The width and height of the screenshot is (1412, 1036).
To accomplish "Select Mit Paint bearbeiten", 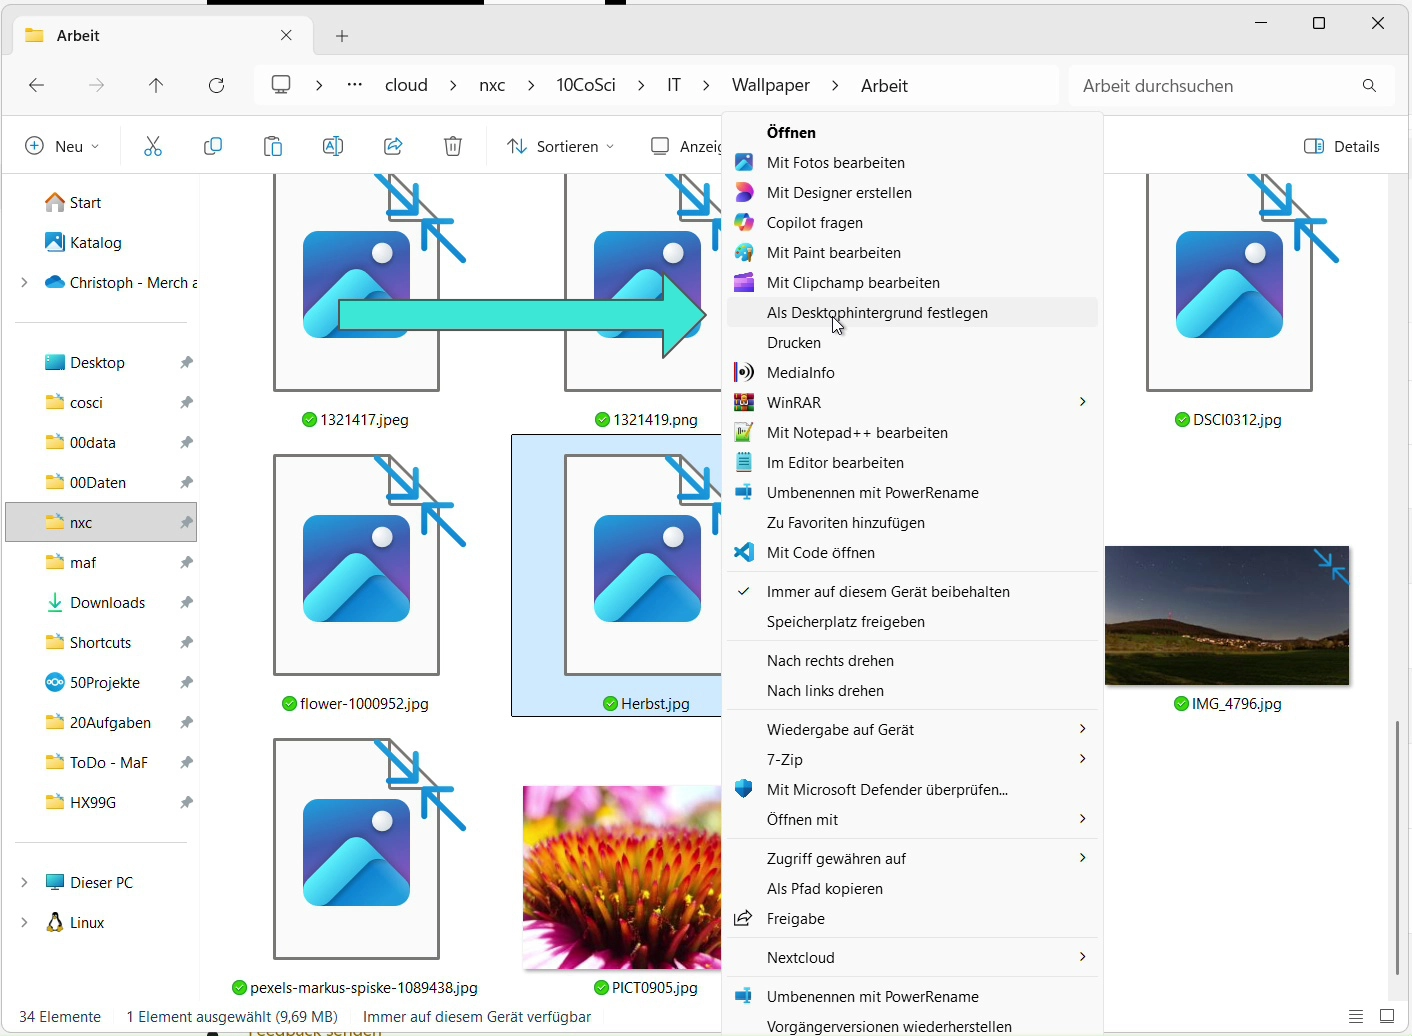I will coord(912,252).
